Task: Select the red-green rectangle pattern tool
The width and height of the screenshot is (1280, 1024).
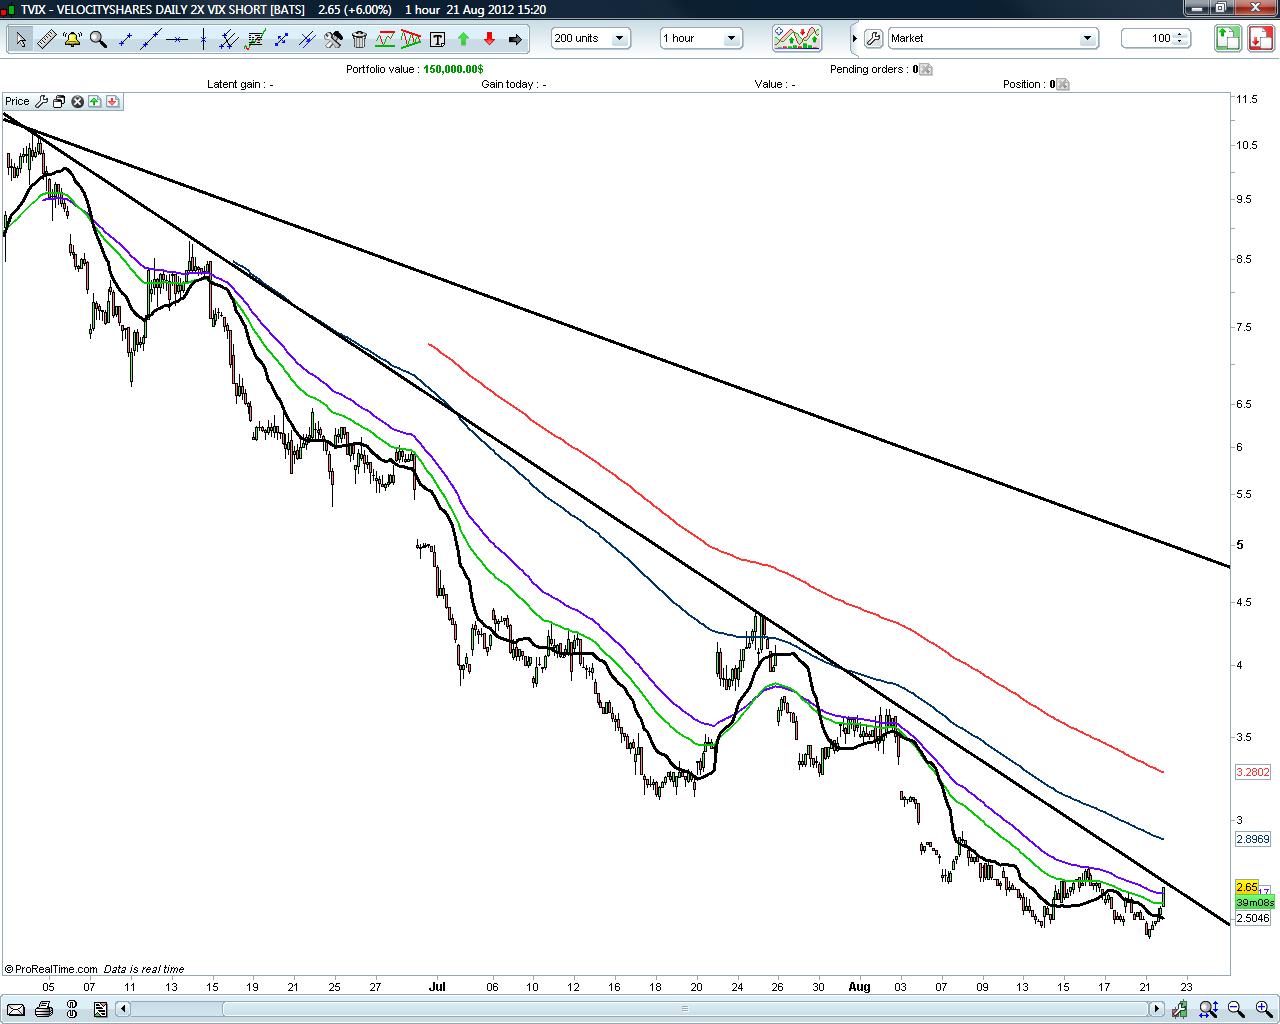Action: pos(385,39)
